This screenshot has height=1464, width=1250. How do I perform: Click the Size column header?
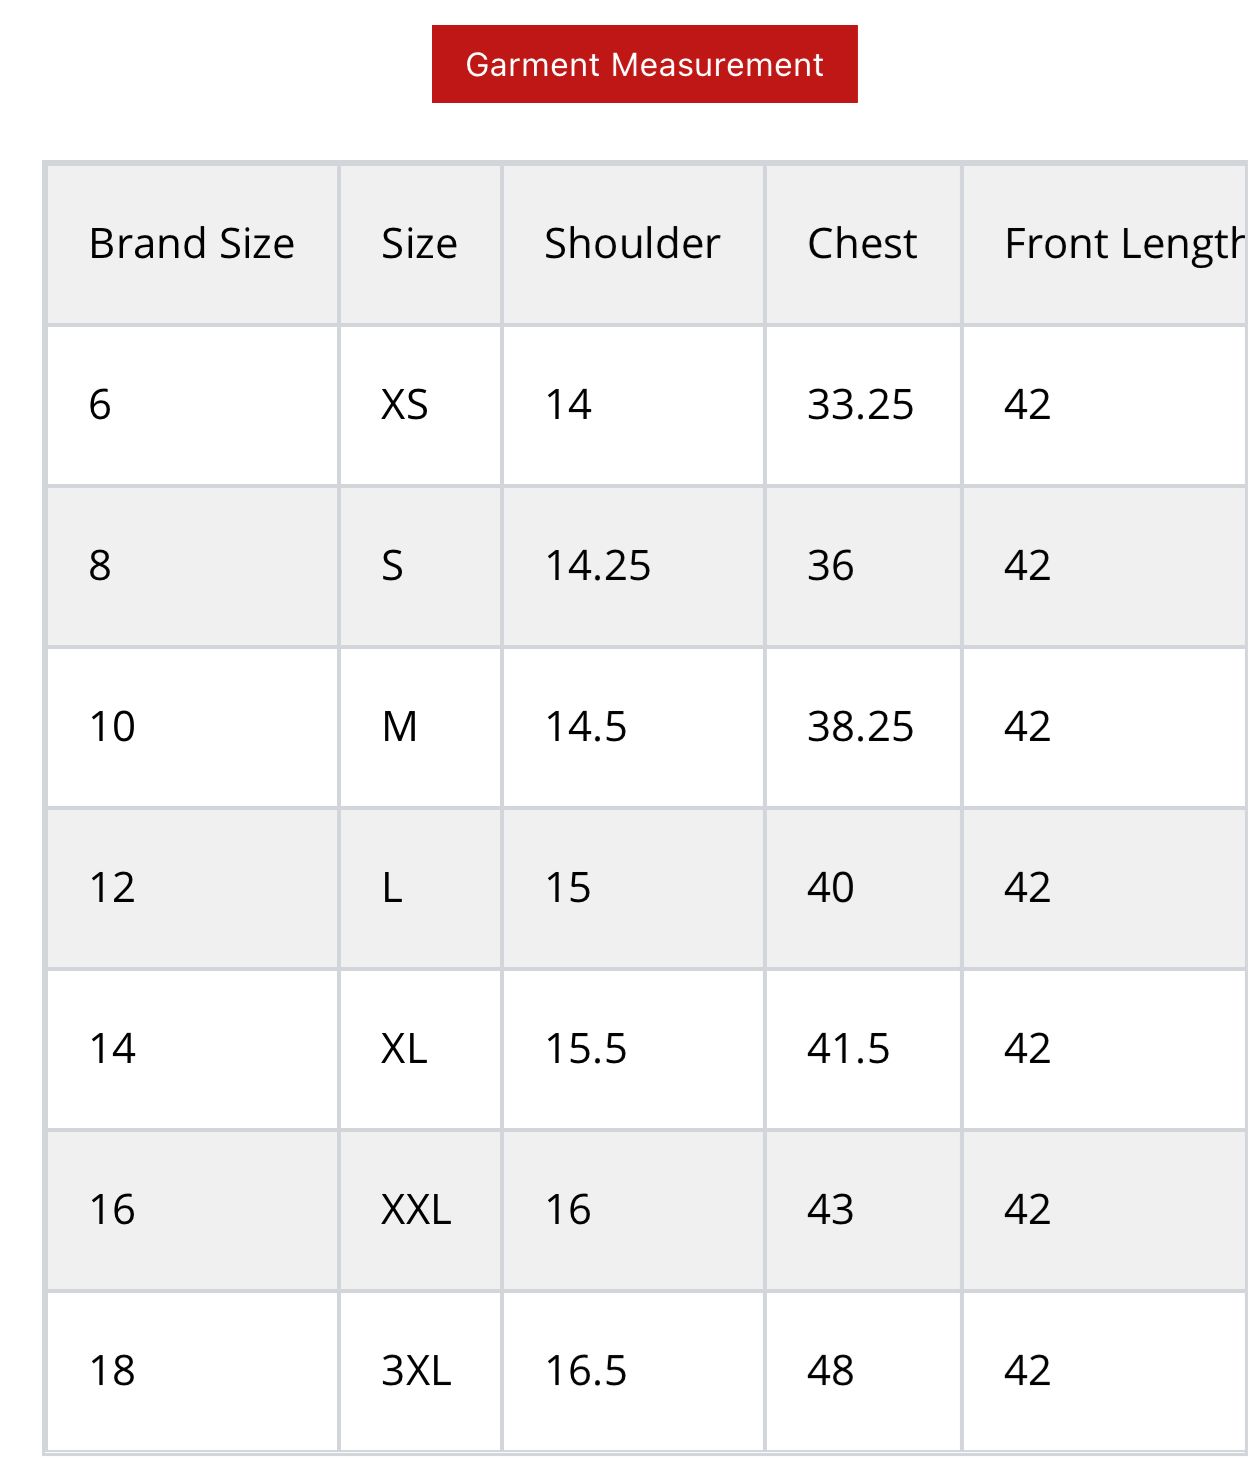point(419,244)
